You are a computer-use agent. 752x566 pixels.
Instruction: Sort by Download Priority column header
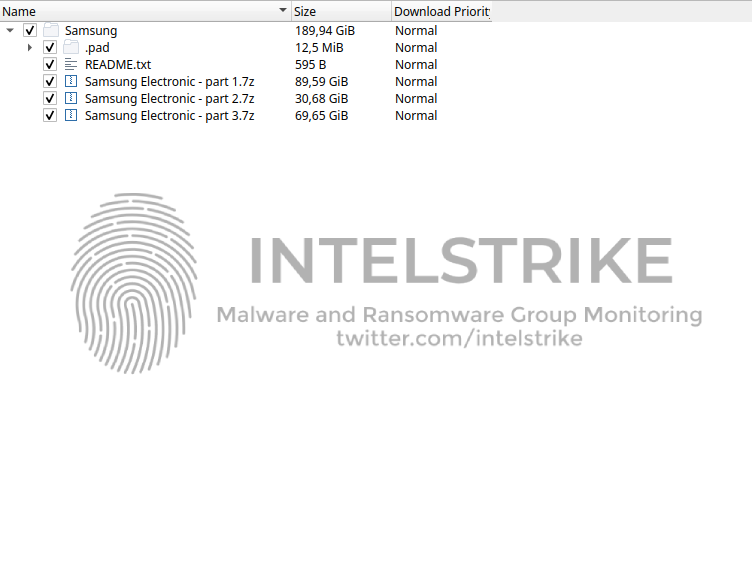[x=442, y=11]
